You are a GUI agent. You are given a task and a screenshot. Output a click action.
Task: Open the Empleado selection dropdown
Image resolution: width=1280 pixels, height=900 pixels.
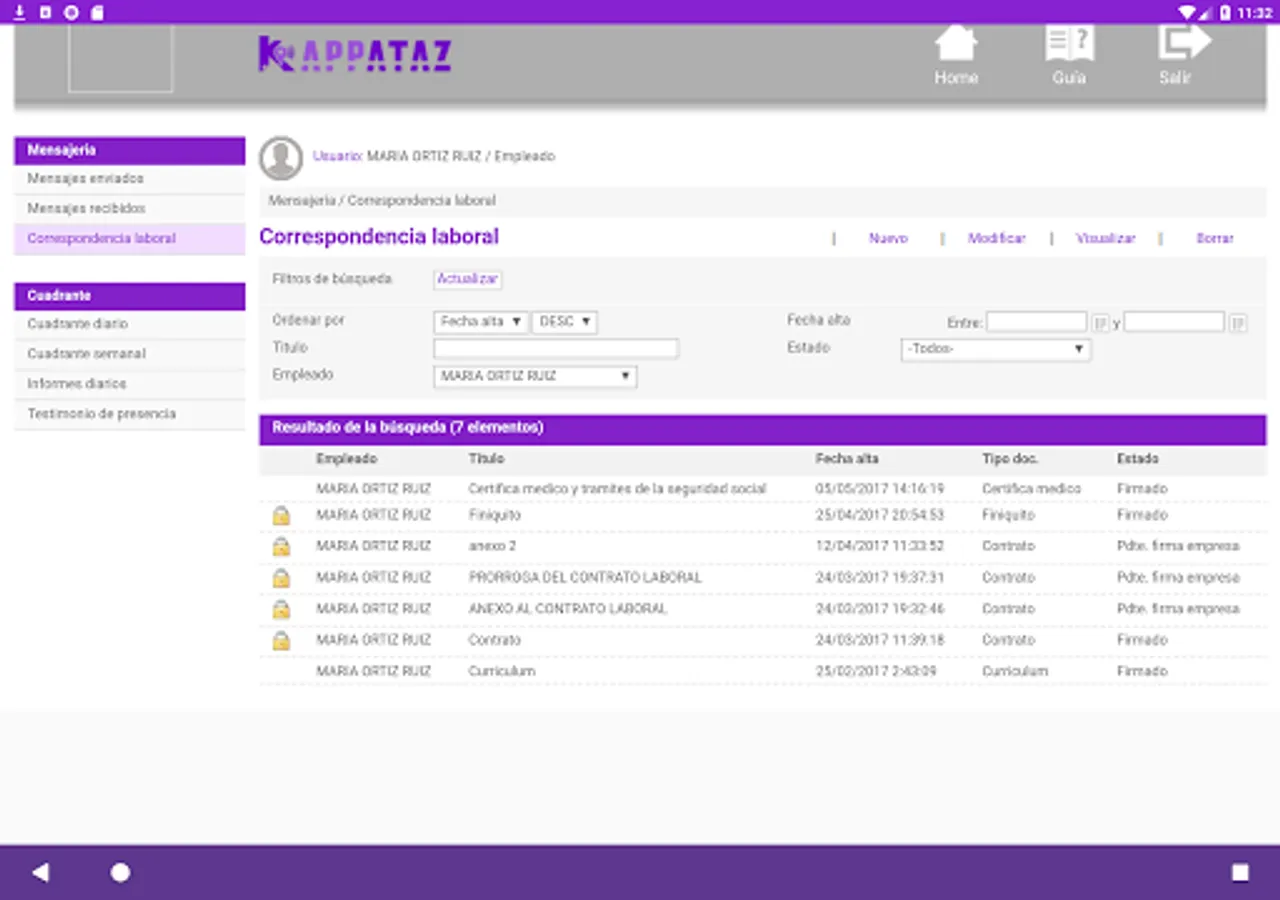pyautogui.click(x=535, y=376)
